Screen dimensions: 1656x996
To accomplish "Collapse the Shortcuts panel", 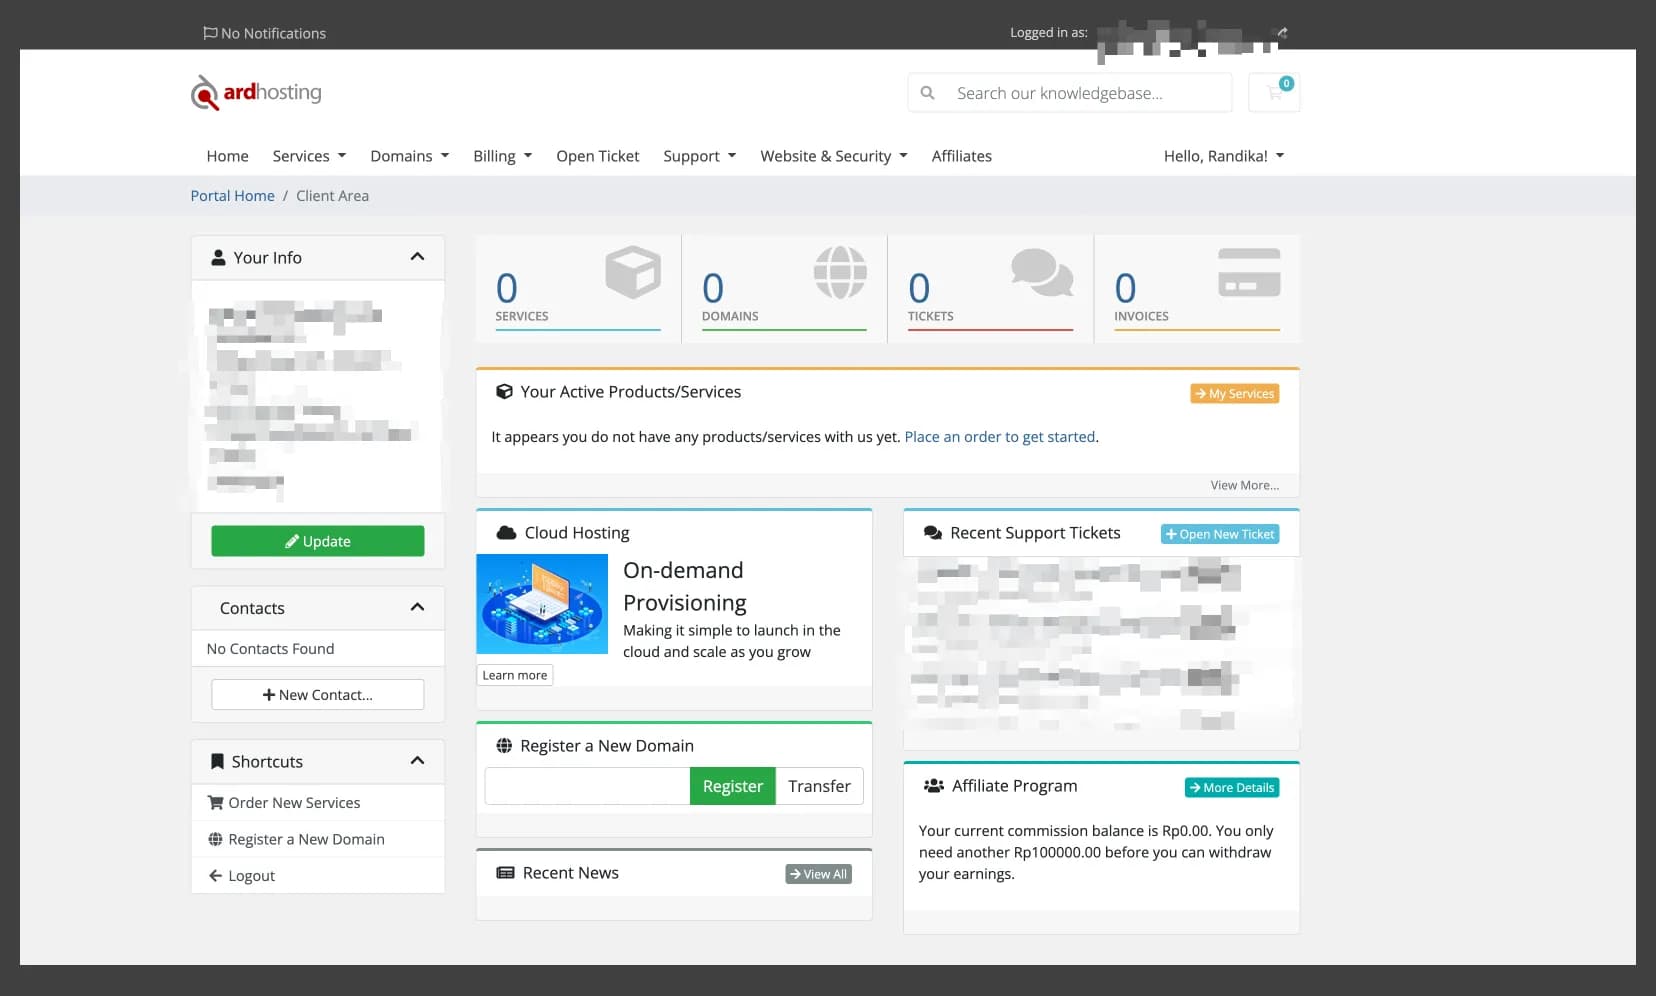I will (x=417, y=761).
